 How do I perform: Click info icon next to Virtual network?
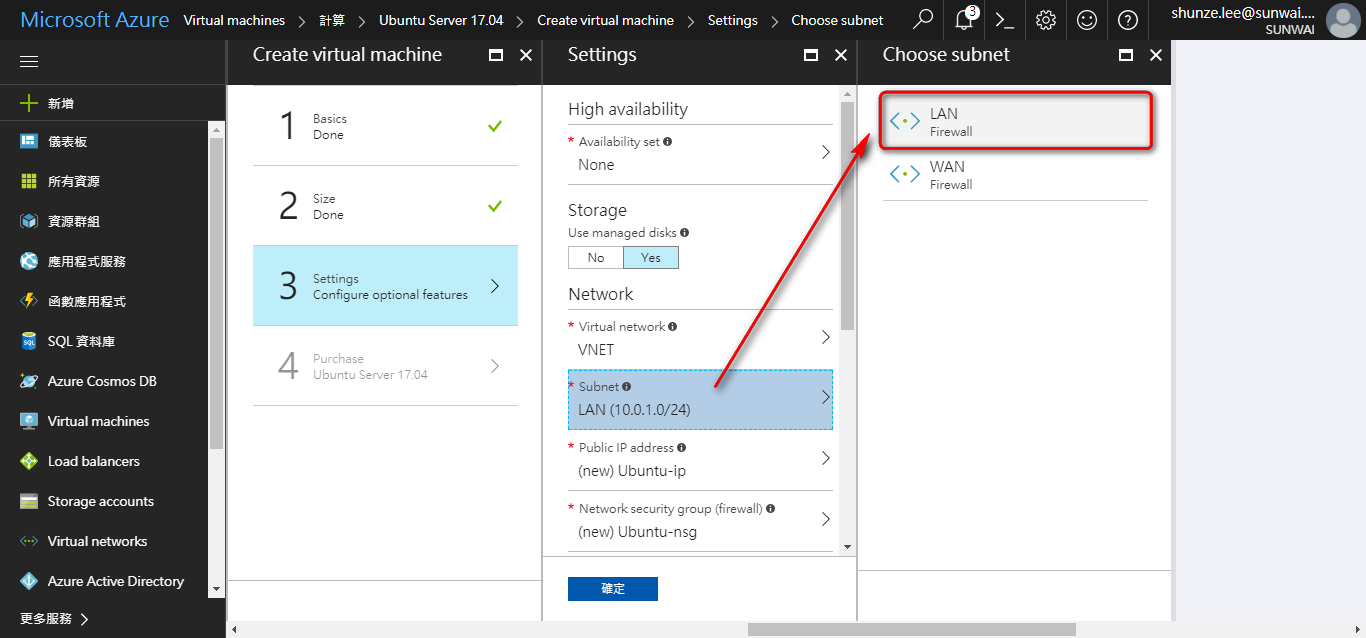[x=673, y=326]
